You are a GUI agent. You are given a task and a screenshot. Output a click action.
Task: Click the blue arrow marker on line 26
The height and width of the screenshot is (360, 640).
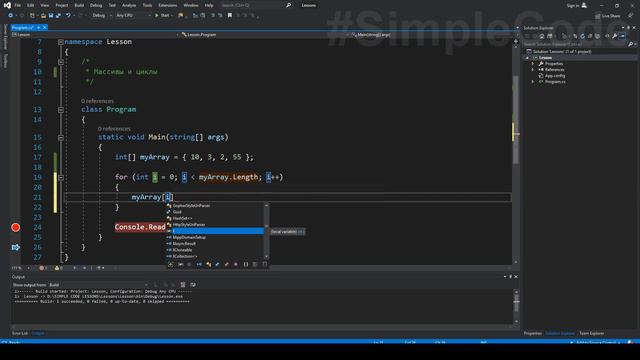(16, 247)
